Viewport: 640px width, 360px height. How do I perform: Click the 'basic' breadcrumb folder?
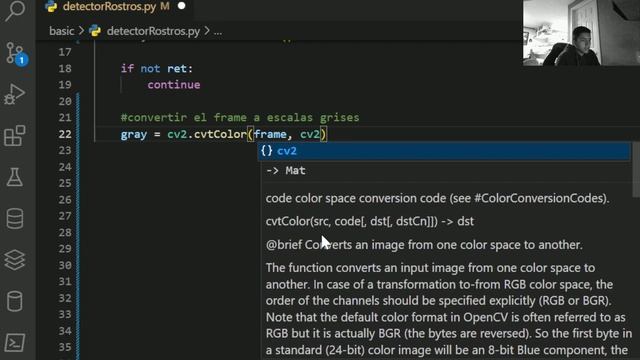click(62, 31)
